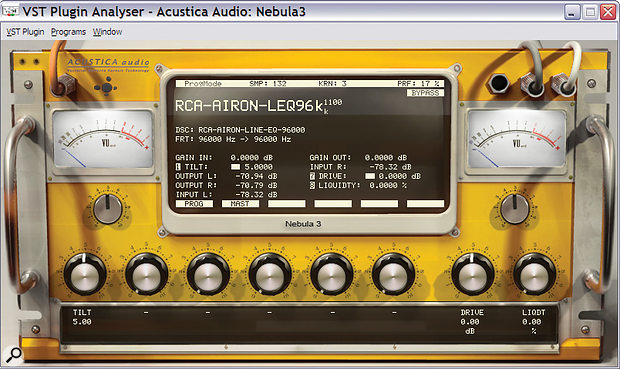620x369 pixels.
Task: Open the Window menu
Action: click(108, 32)
